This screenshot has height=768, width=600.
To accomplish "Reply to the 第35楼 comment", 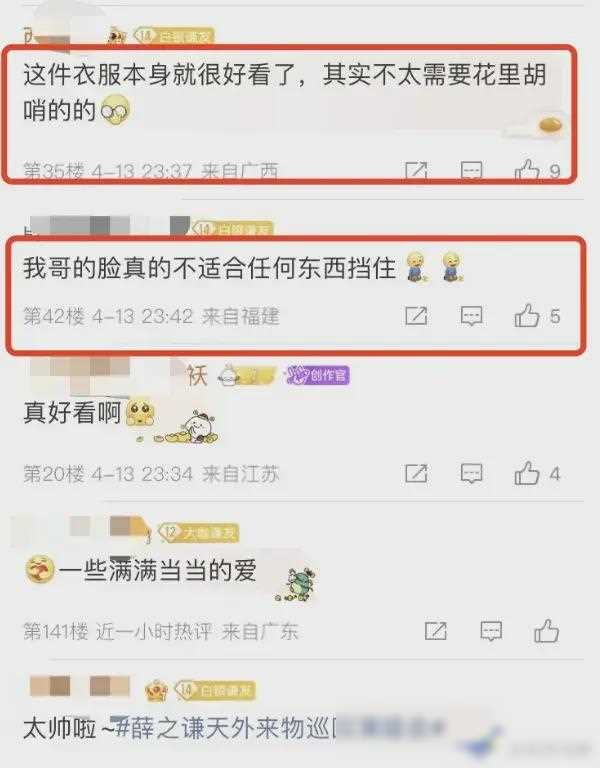I will tap(472, 170).
